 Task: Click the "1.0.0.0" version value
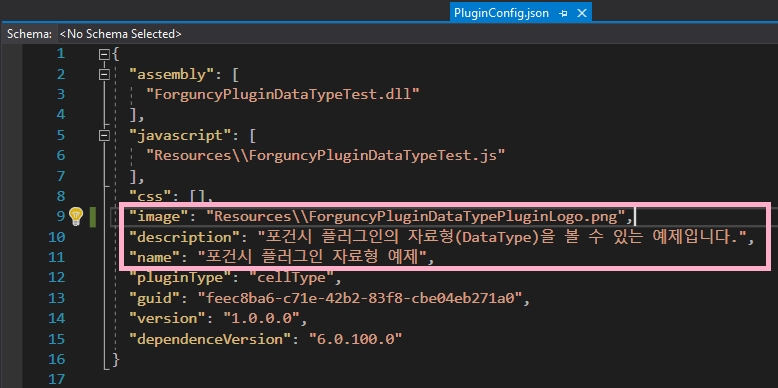pyautogui.click(x=262, y=319)
